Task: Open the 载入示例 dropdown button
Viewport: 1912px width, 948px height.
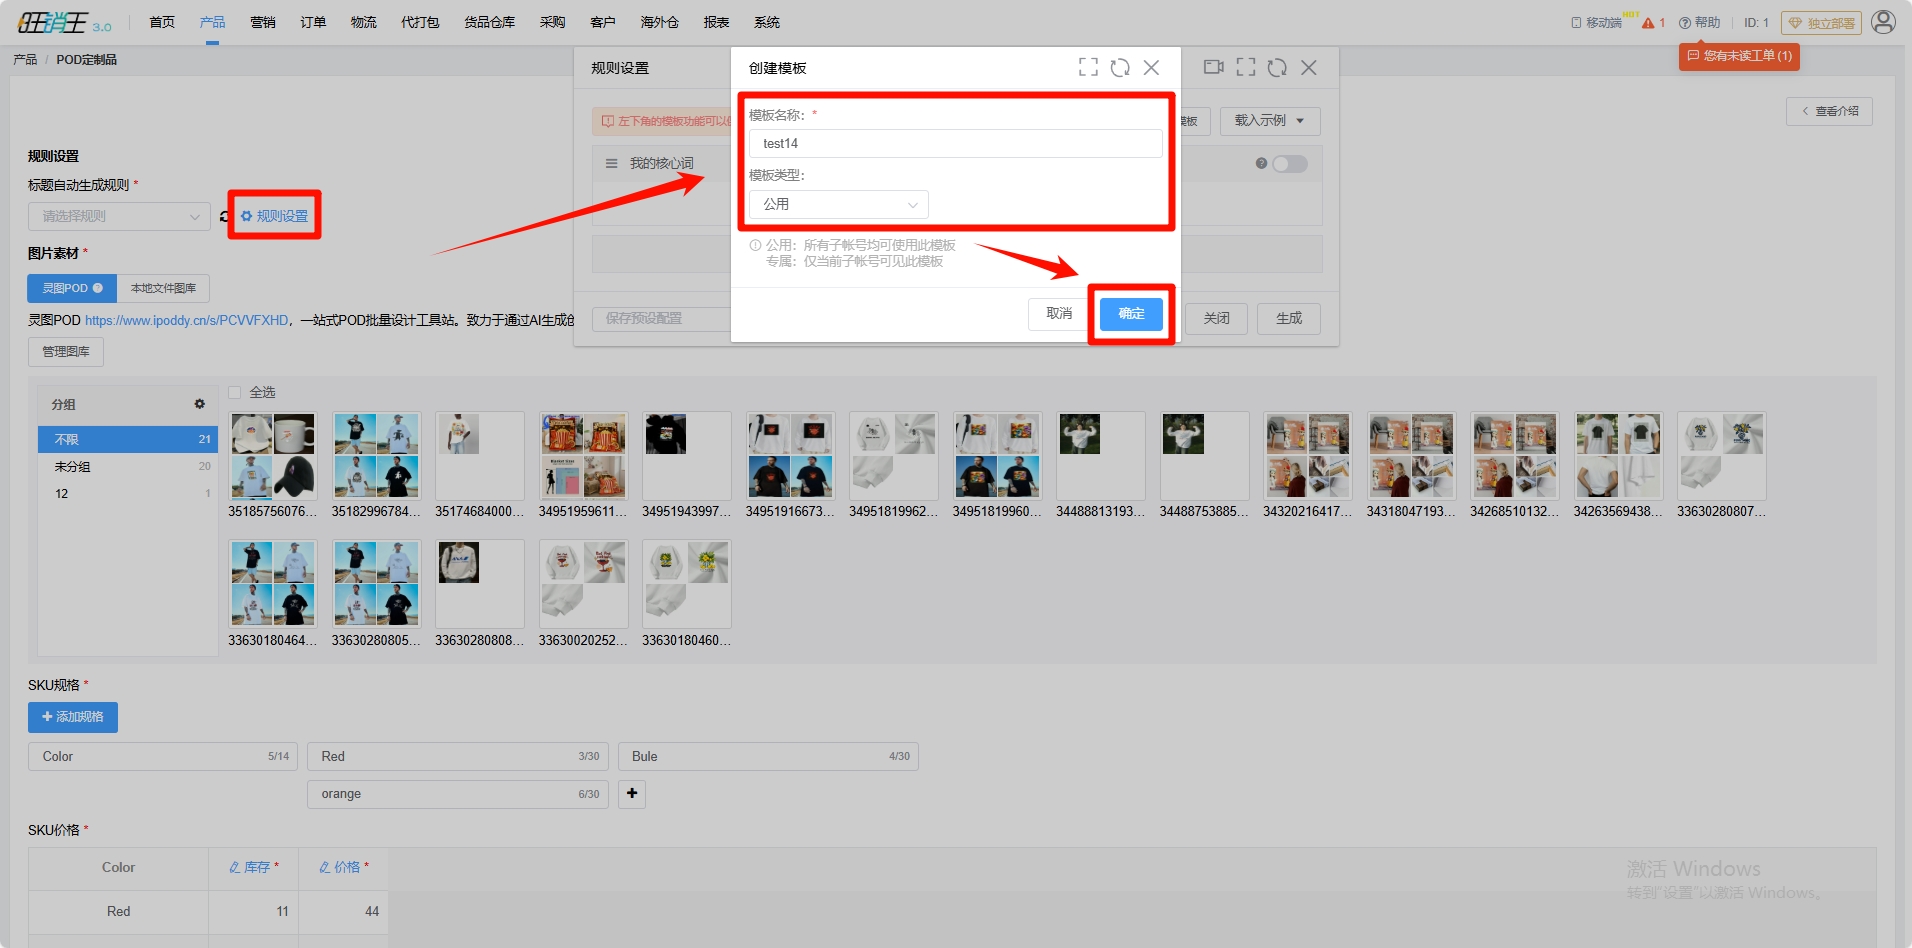Action: tap(1269, 121)
